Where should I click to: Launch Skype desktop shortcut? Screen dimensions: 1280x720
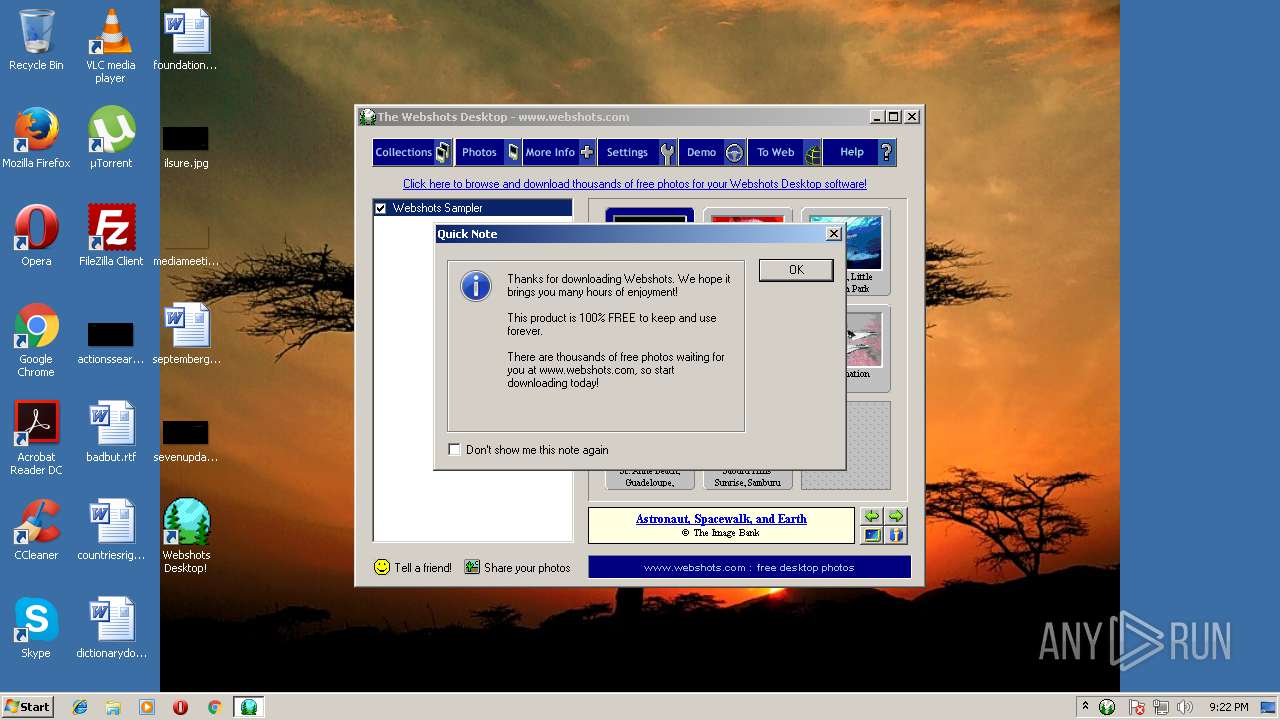point(36,628)
